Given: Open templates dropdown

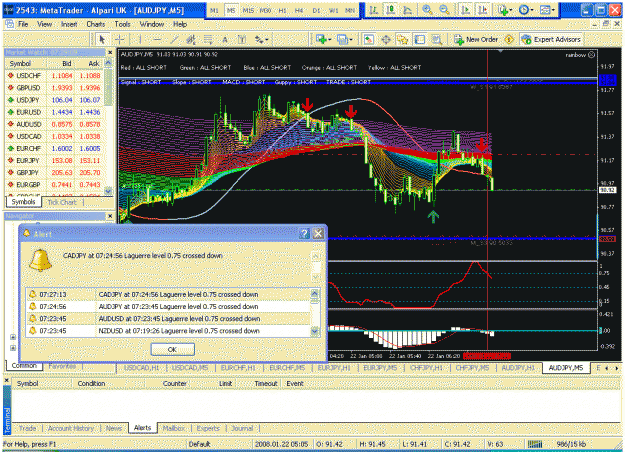Looking at the screenshot, I should click(x=547, y=10).
